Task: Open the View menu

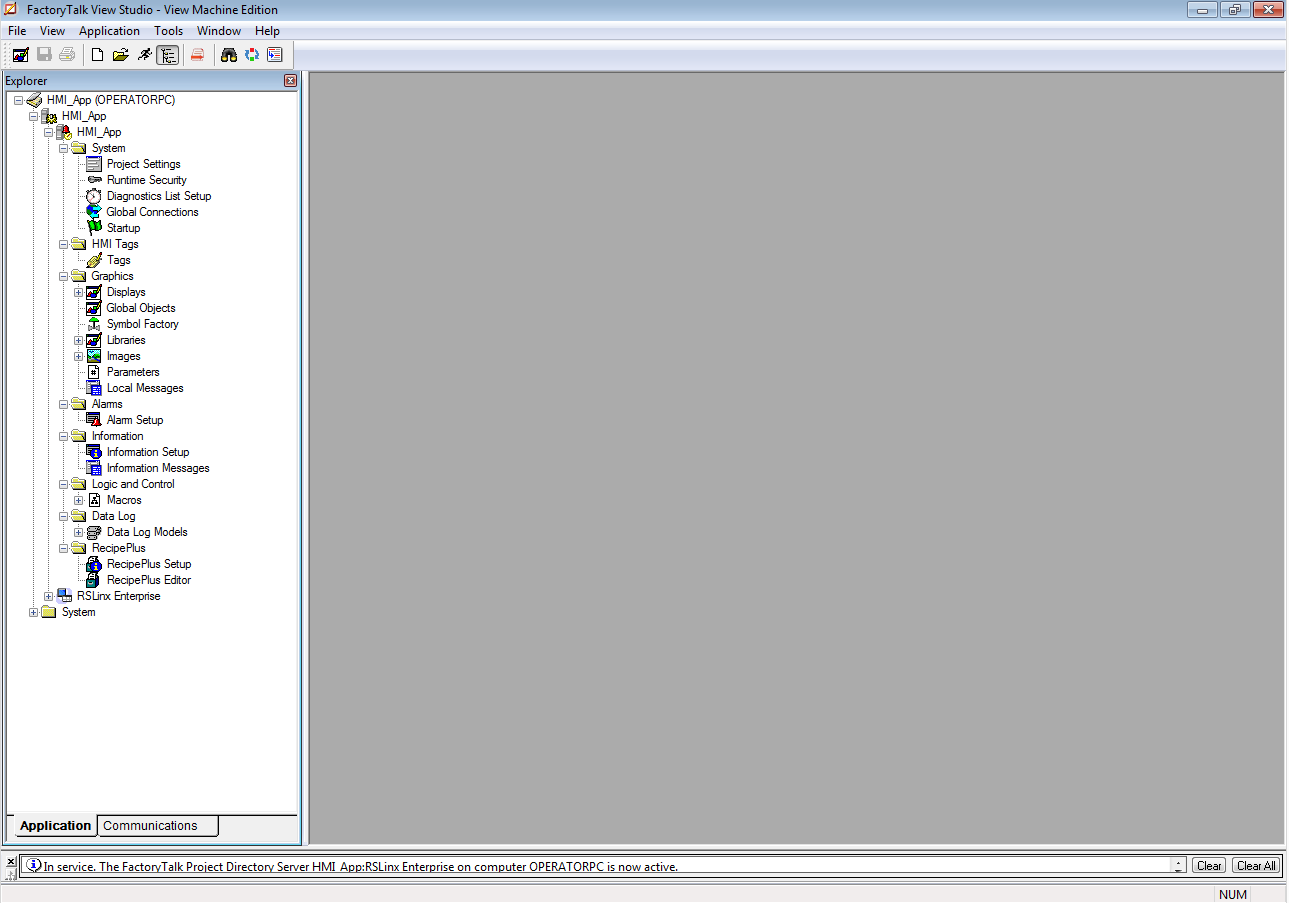Action: click(52, 31)
